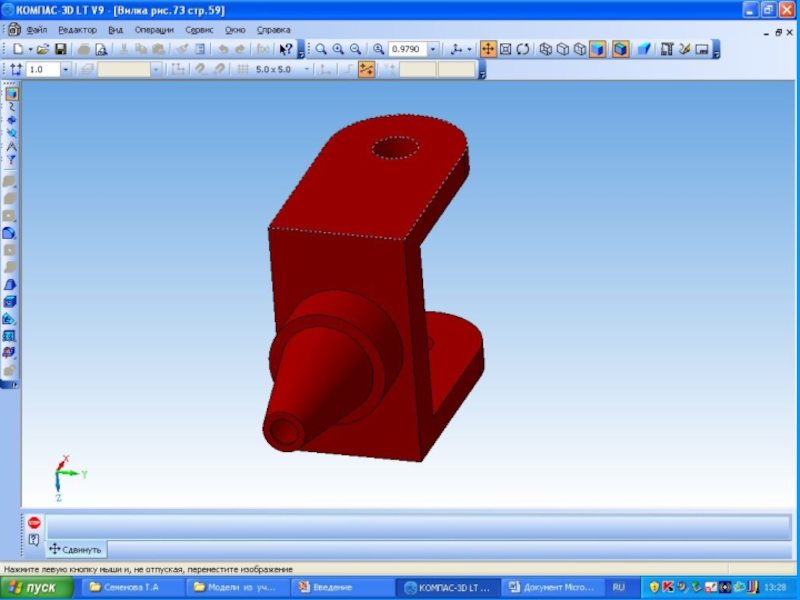
Task: Click the Windows пуск Start button
Action: [38, 587]
